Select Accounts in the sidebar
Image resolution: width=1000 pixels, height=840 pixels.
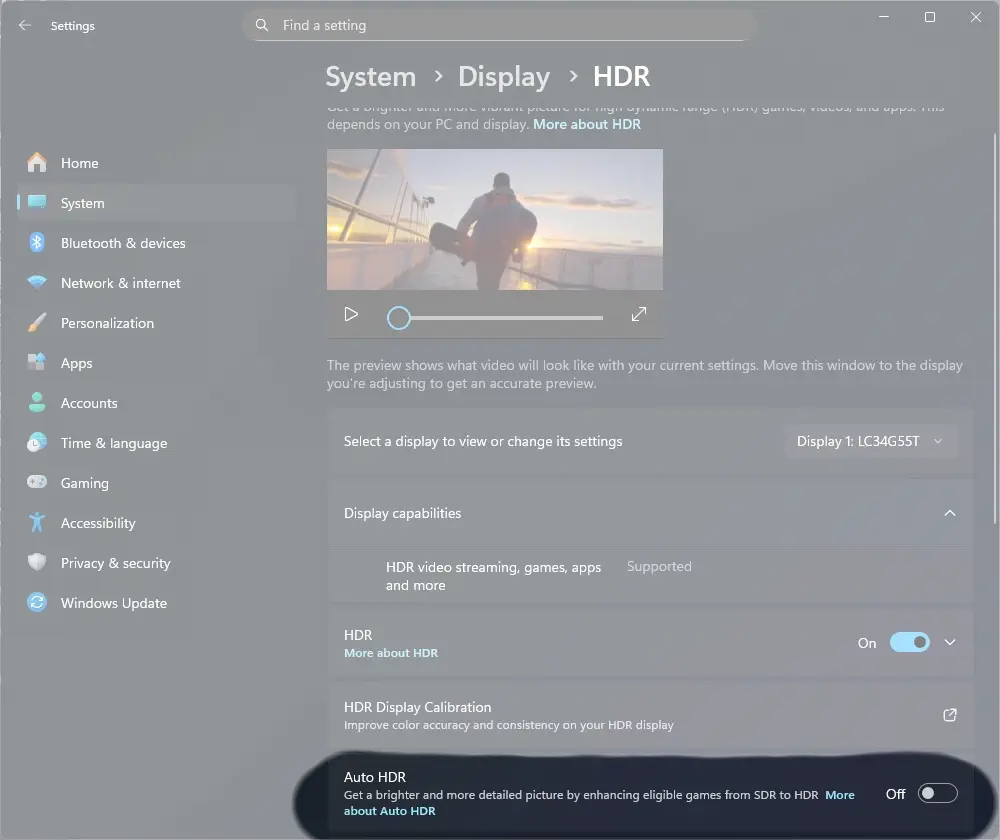tap(88, 403)
